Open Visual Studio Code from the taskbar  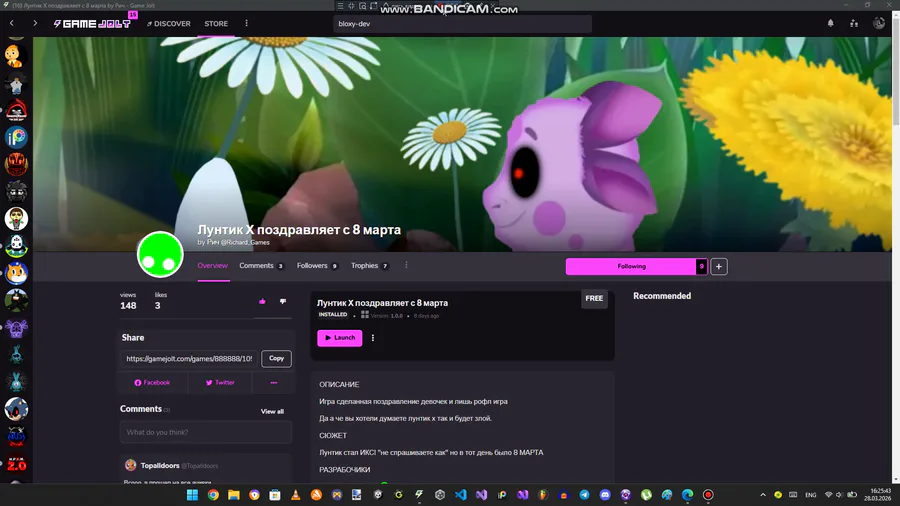pyautogui.click(x=460, y=495)
